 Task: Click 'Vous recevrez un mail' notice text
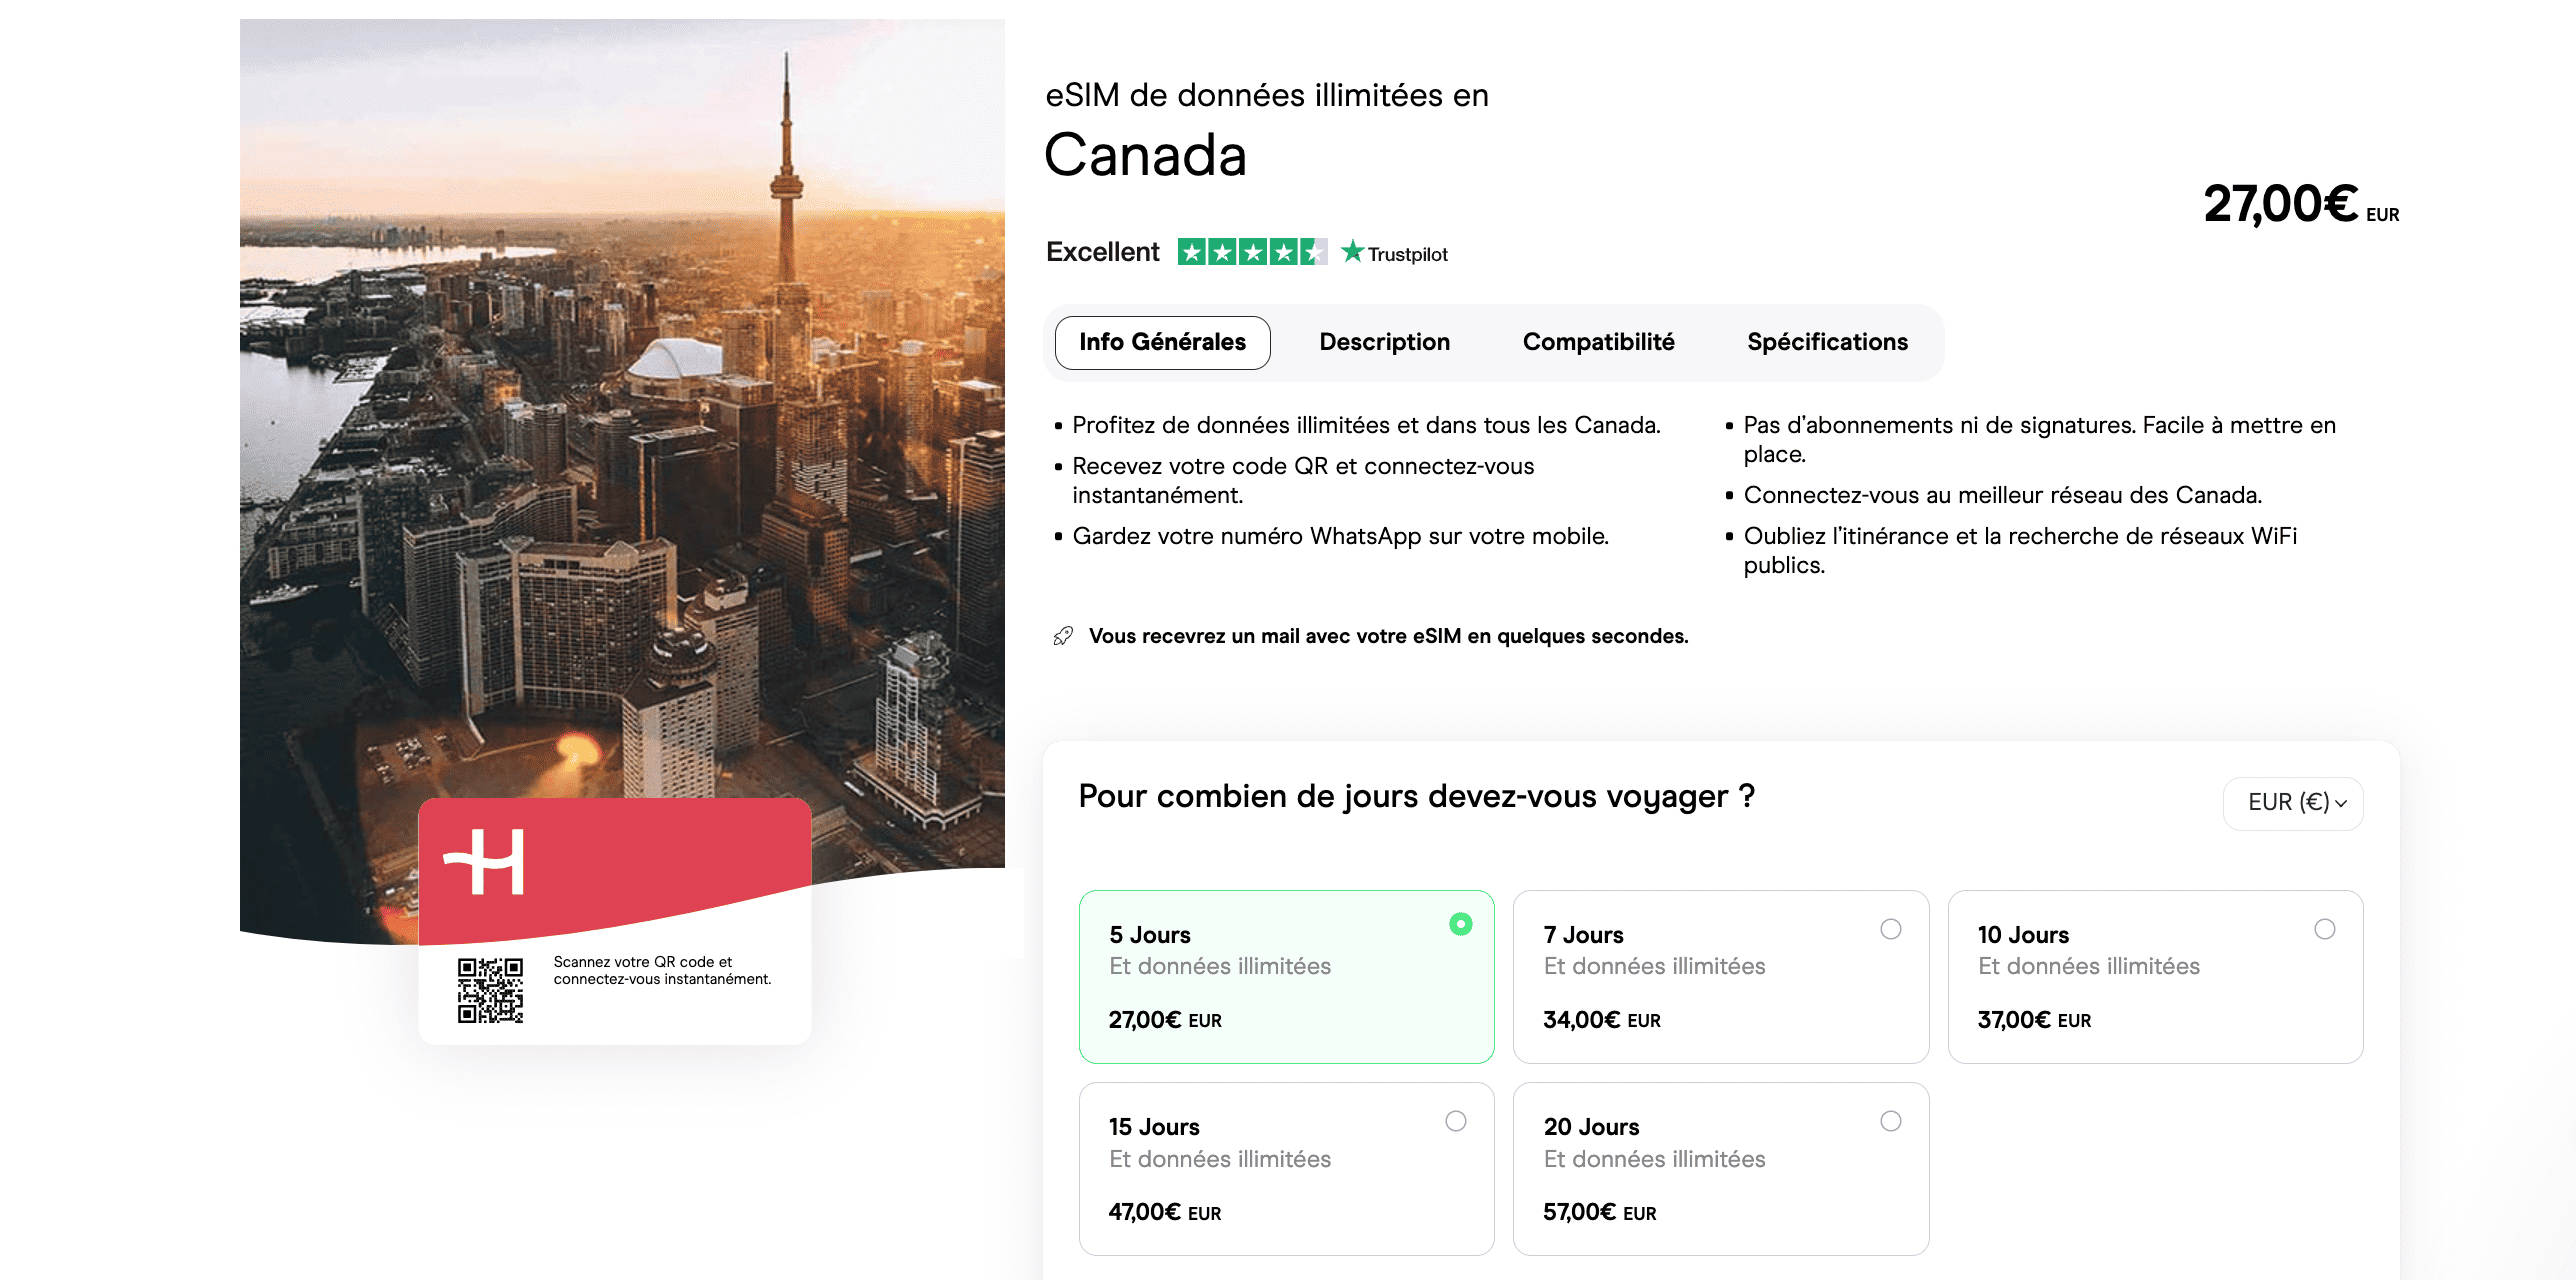click(1388, 636)
